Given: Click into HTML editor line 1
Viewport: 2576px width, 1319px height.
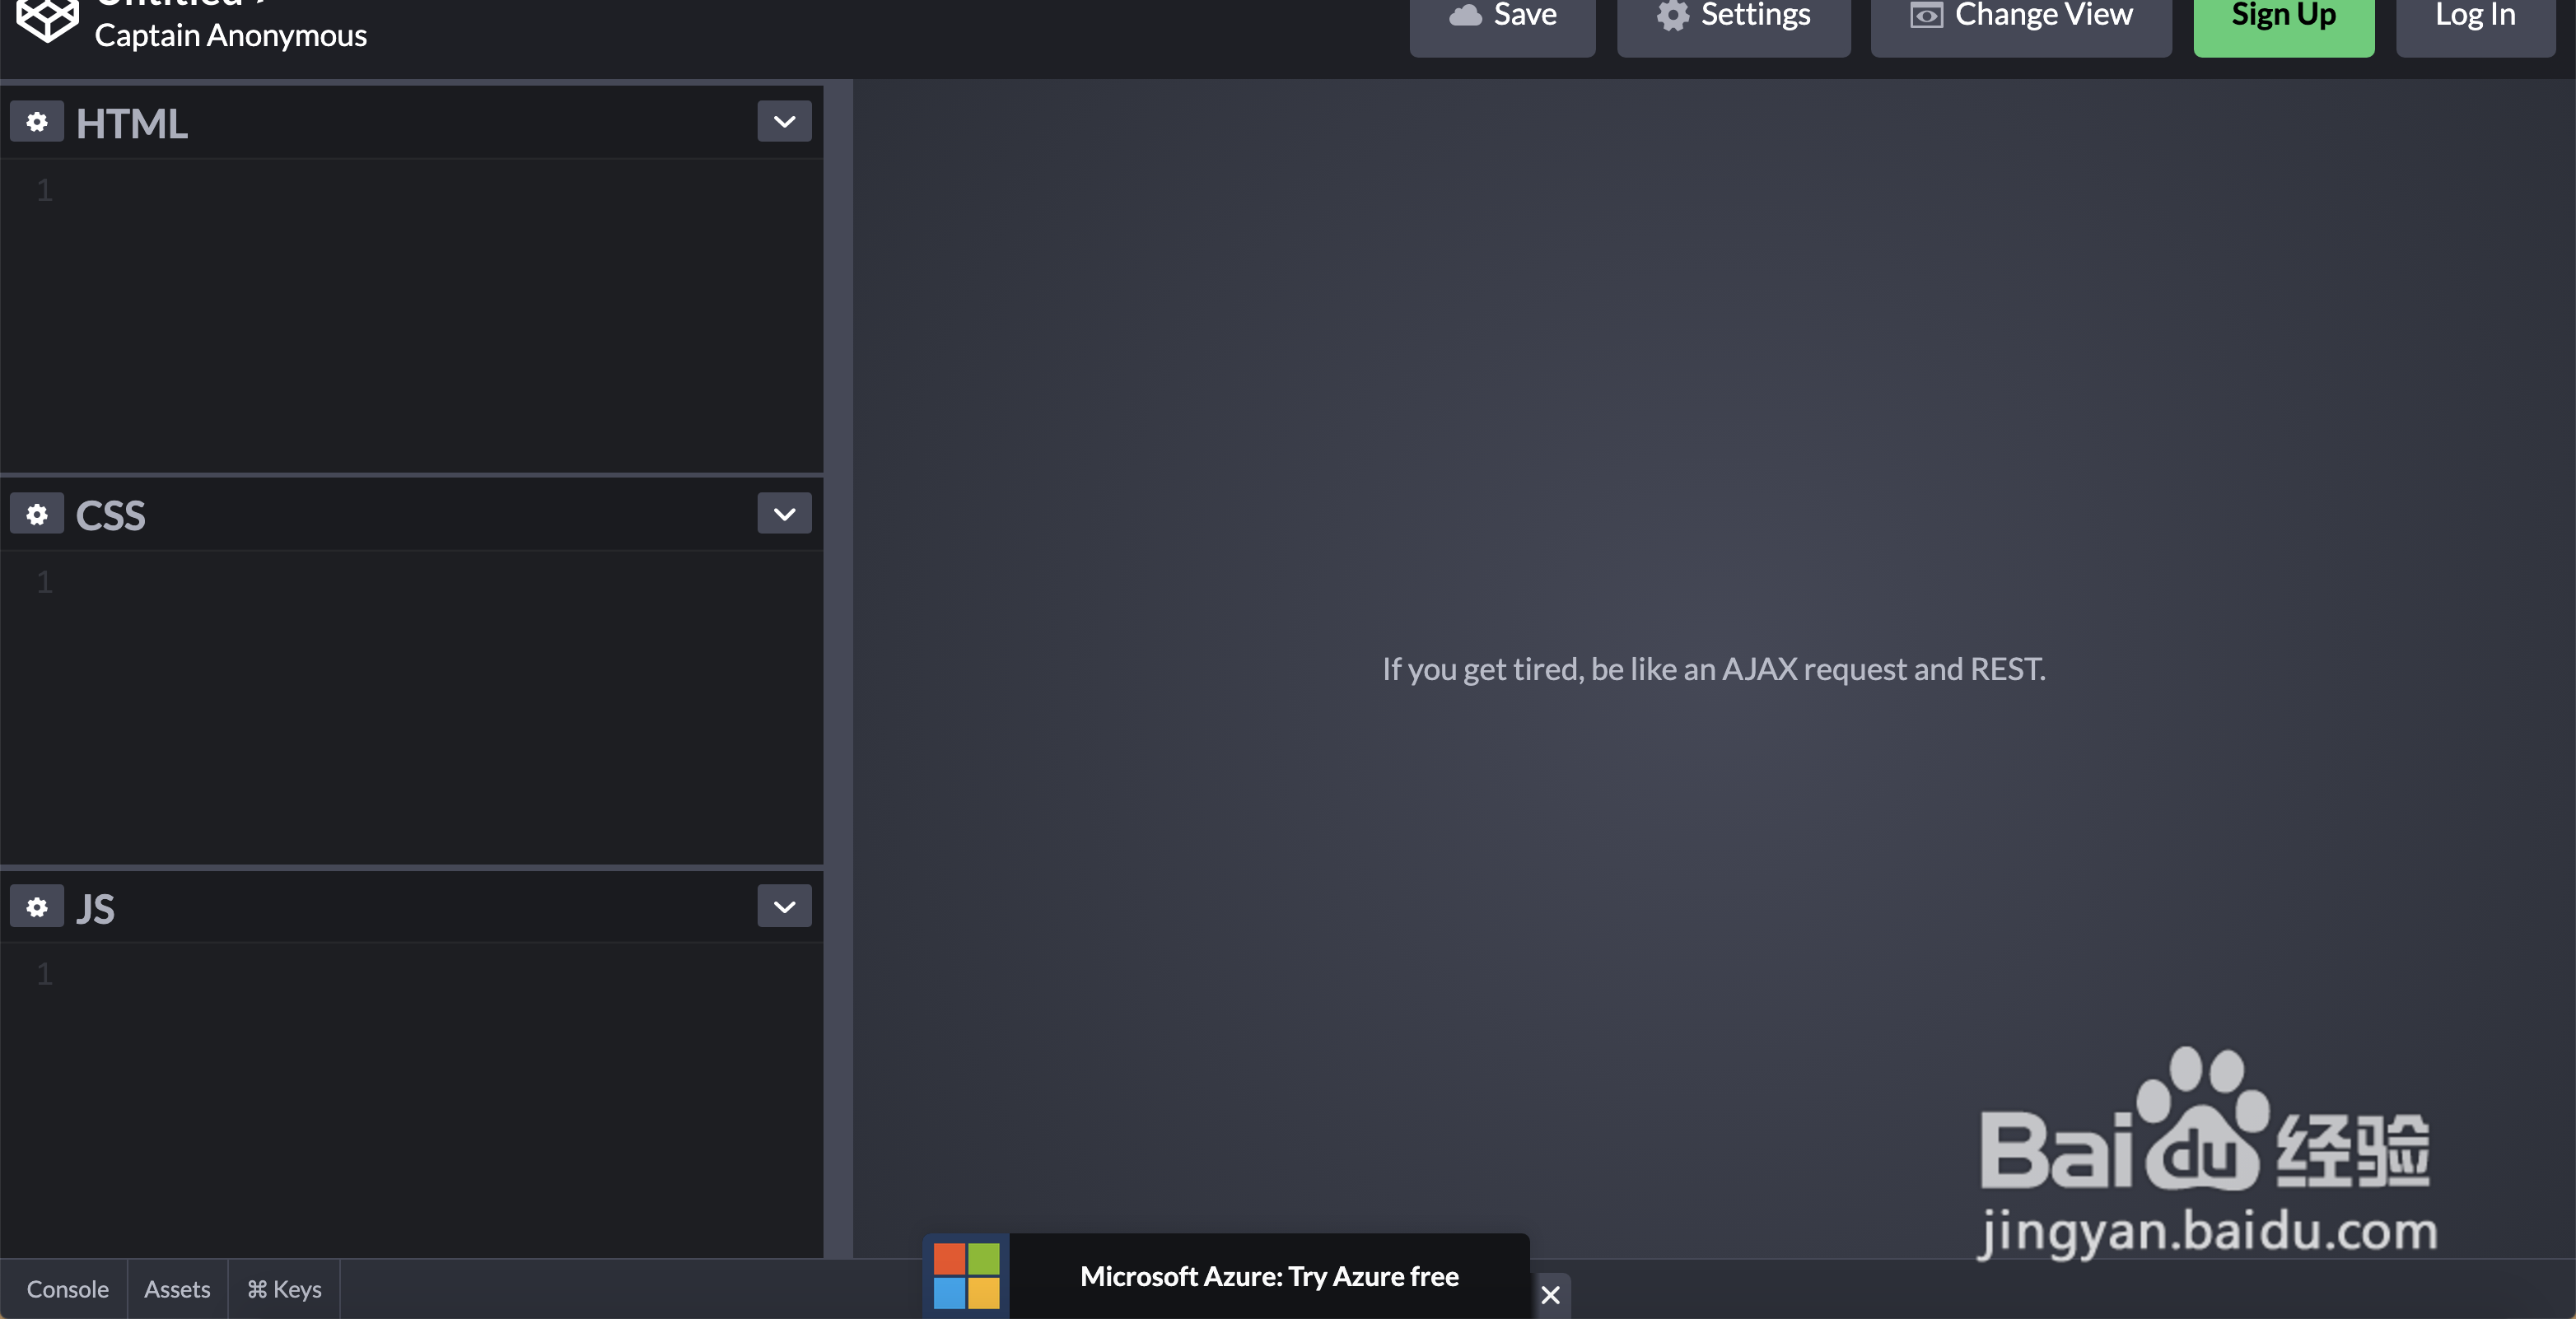Looking at the screenshot, I should point(440,190).
